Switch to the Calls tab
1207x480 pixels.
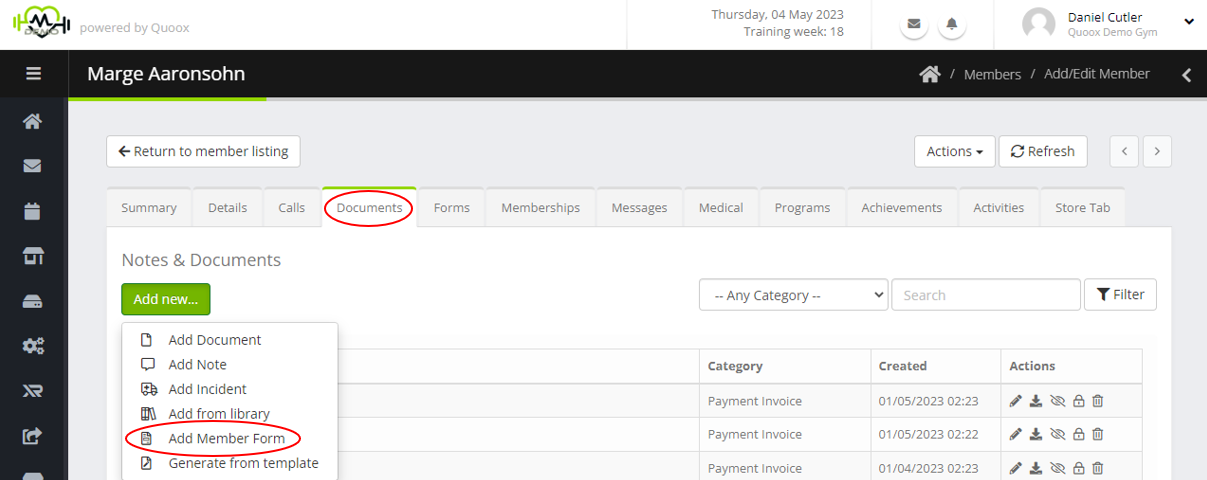[292, 208]
